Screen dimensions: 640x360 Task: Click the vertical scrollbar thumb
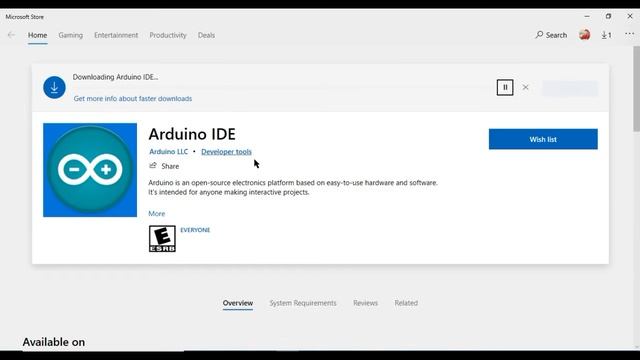click(636, 89)
